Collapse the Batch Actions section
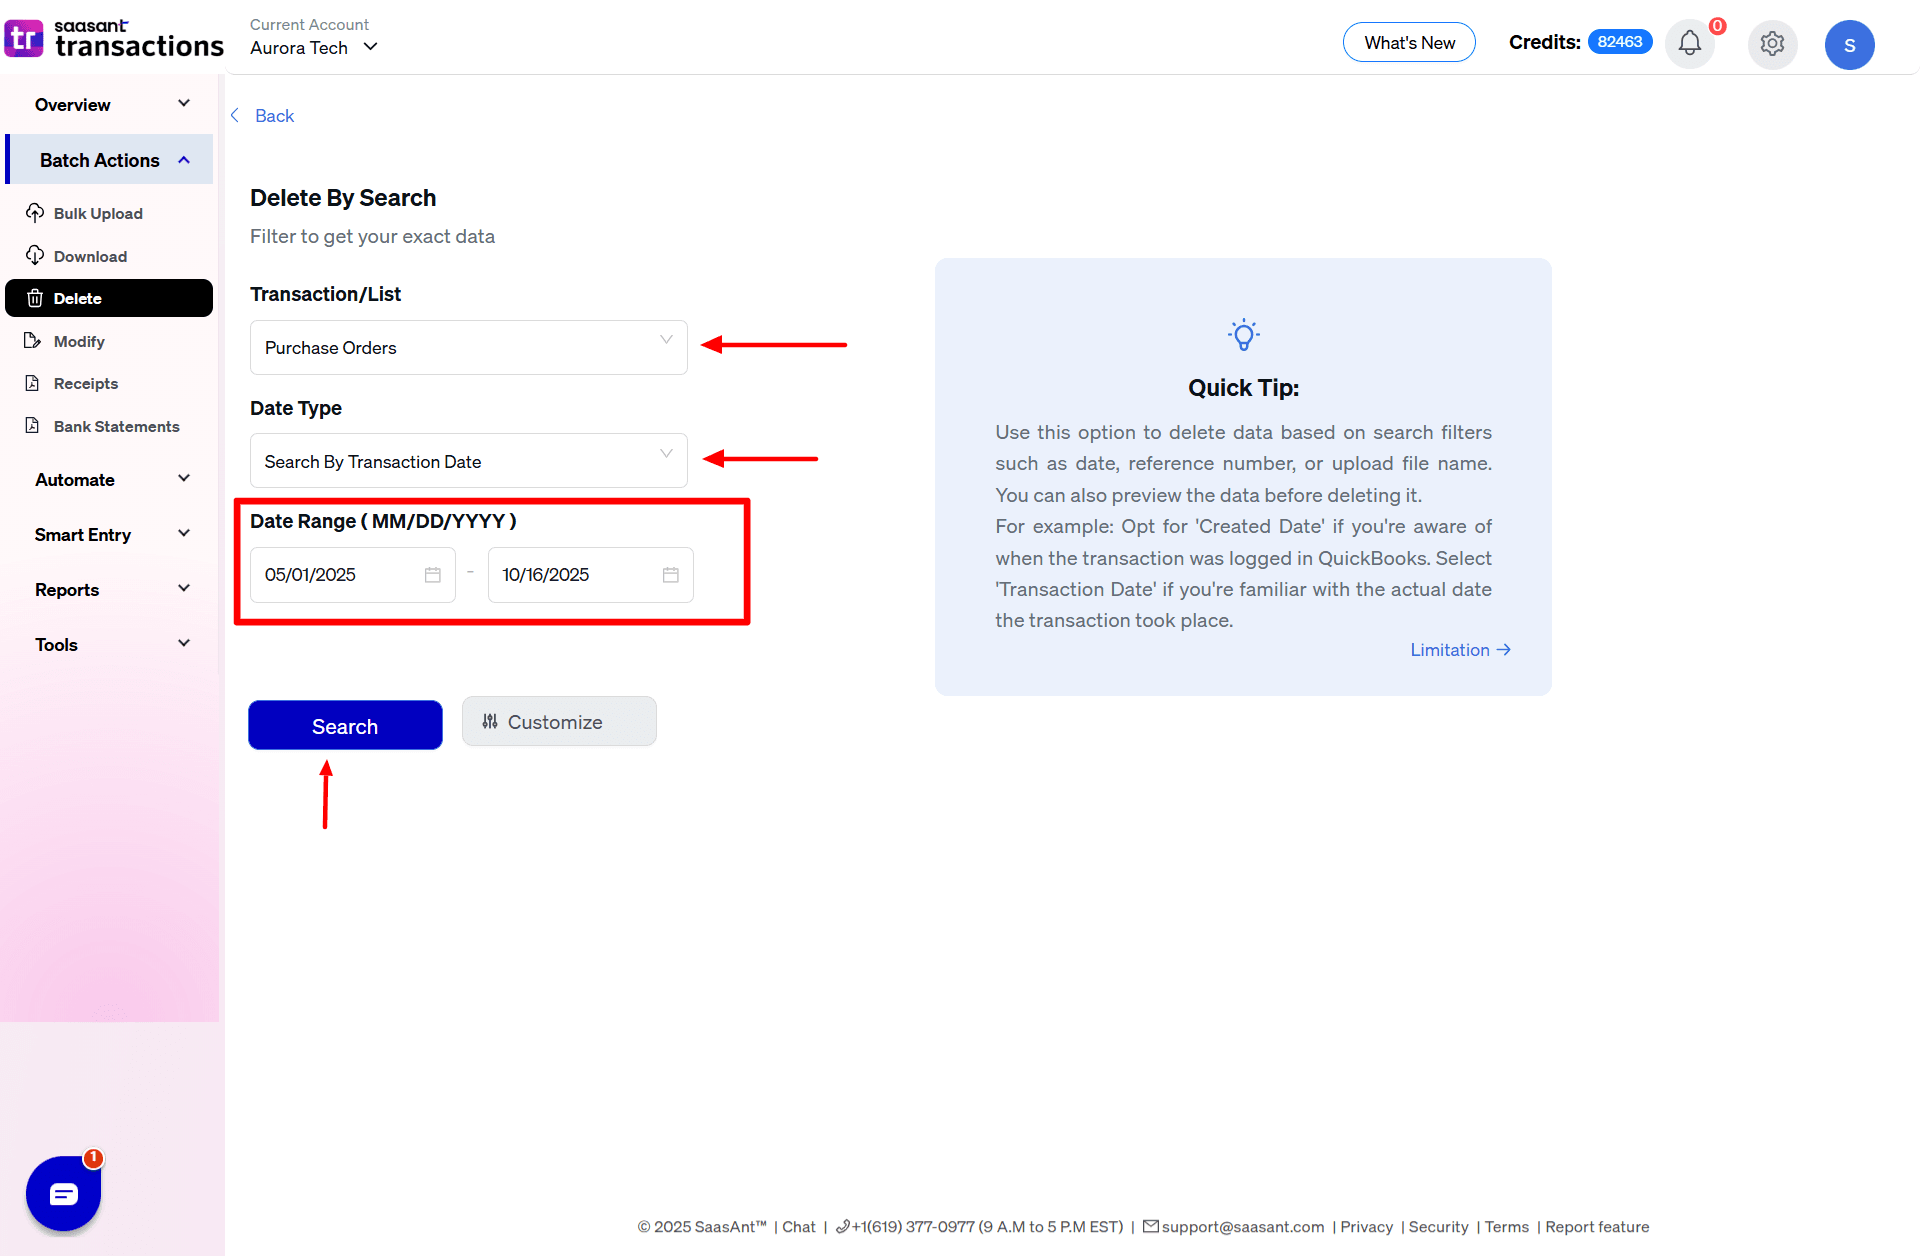 pyautogui.click(x=183, y=159)
